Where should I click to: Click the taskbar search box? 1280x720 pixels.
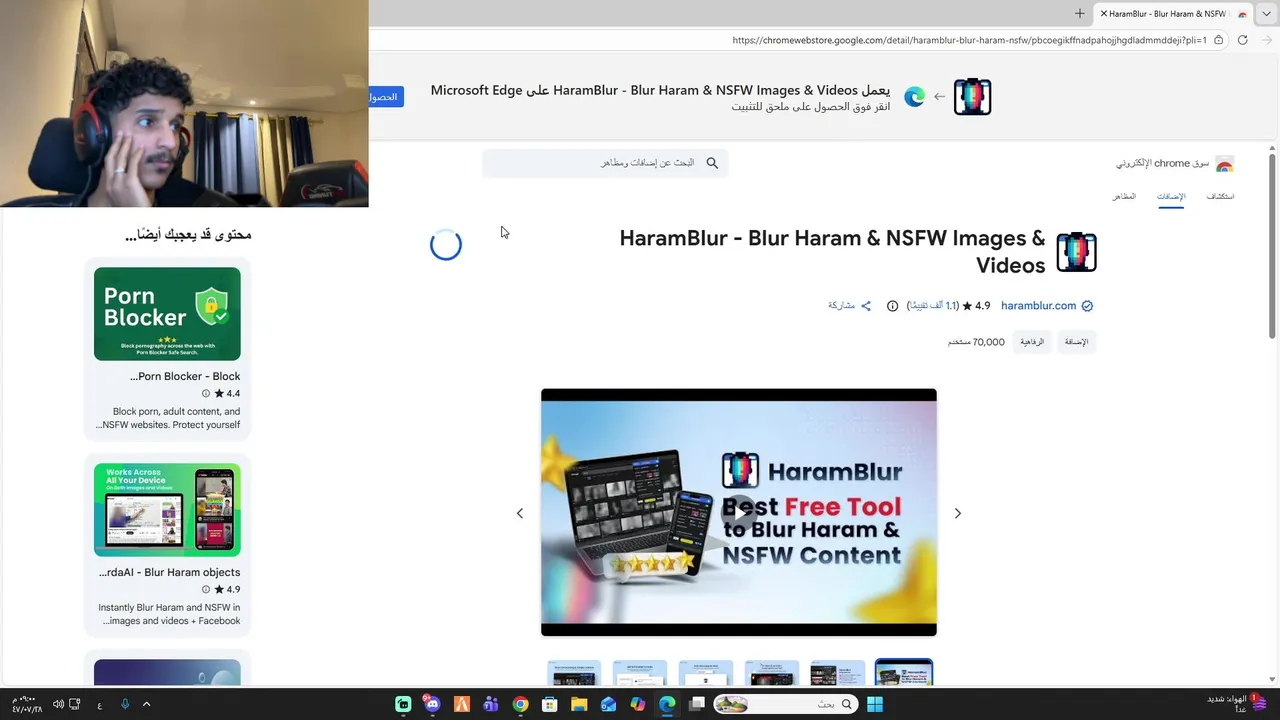pyautogui.click(x=785, y=704)
